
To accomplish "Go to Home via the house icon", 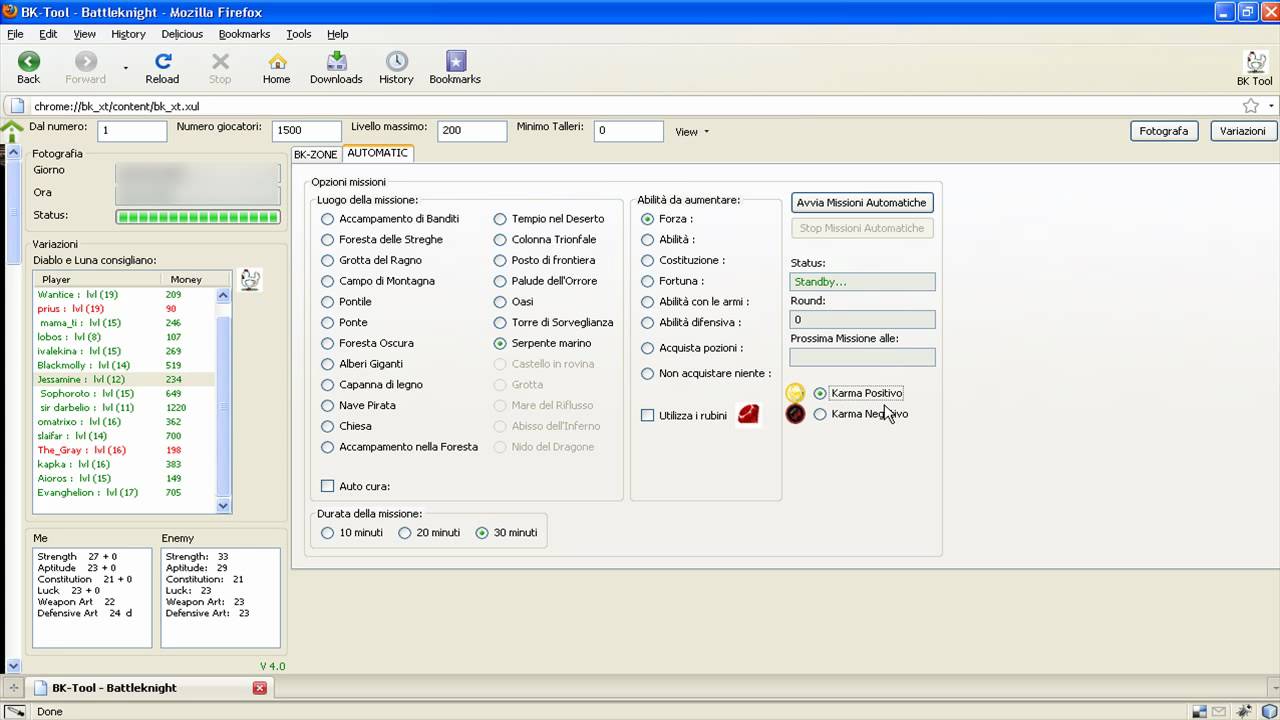I will [x=277, y=62].
